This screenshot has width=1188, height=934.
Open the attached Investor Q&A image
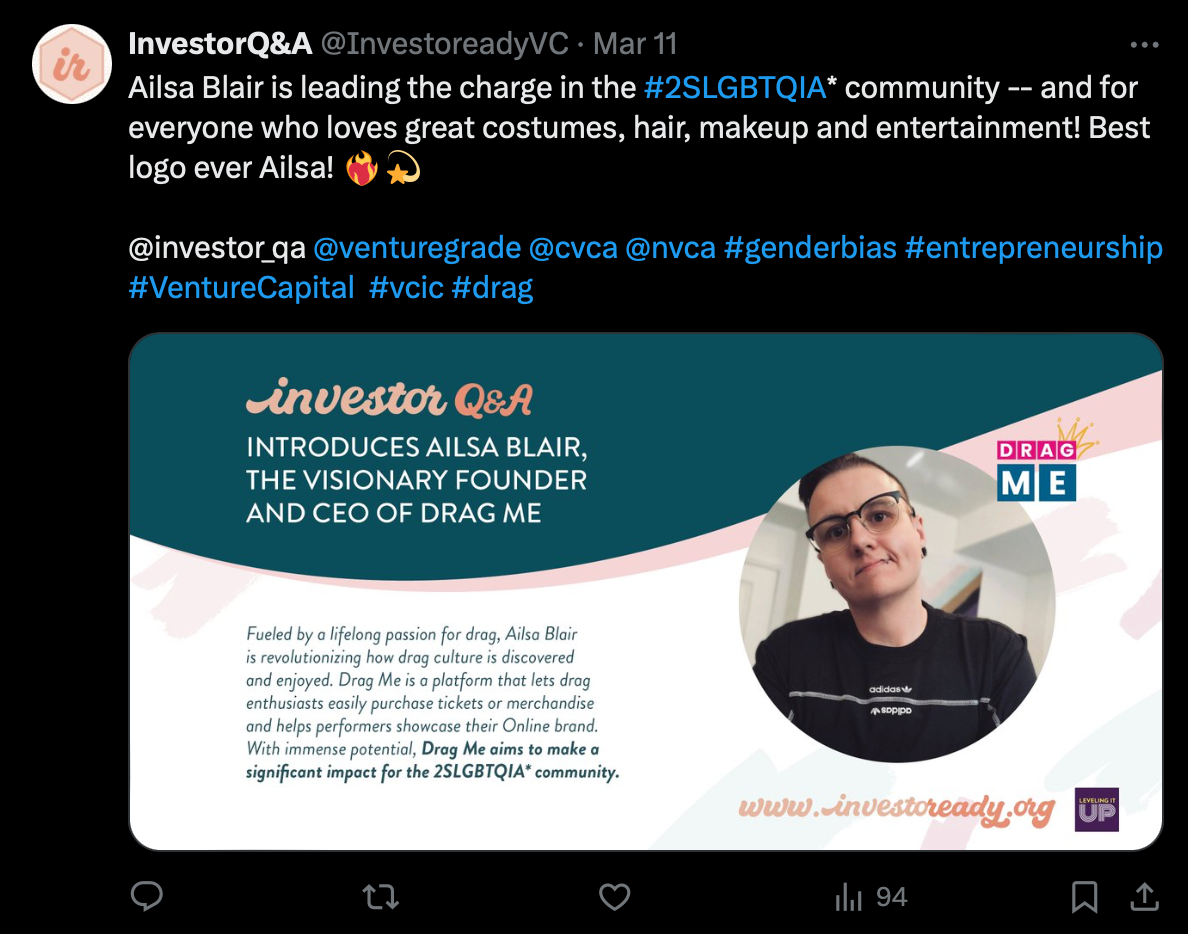pyautogui.click(x=646, y=592)
